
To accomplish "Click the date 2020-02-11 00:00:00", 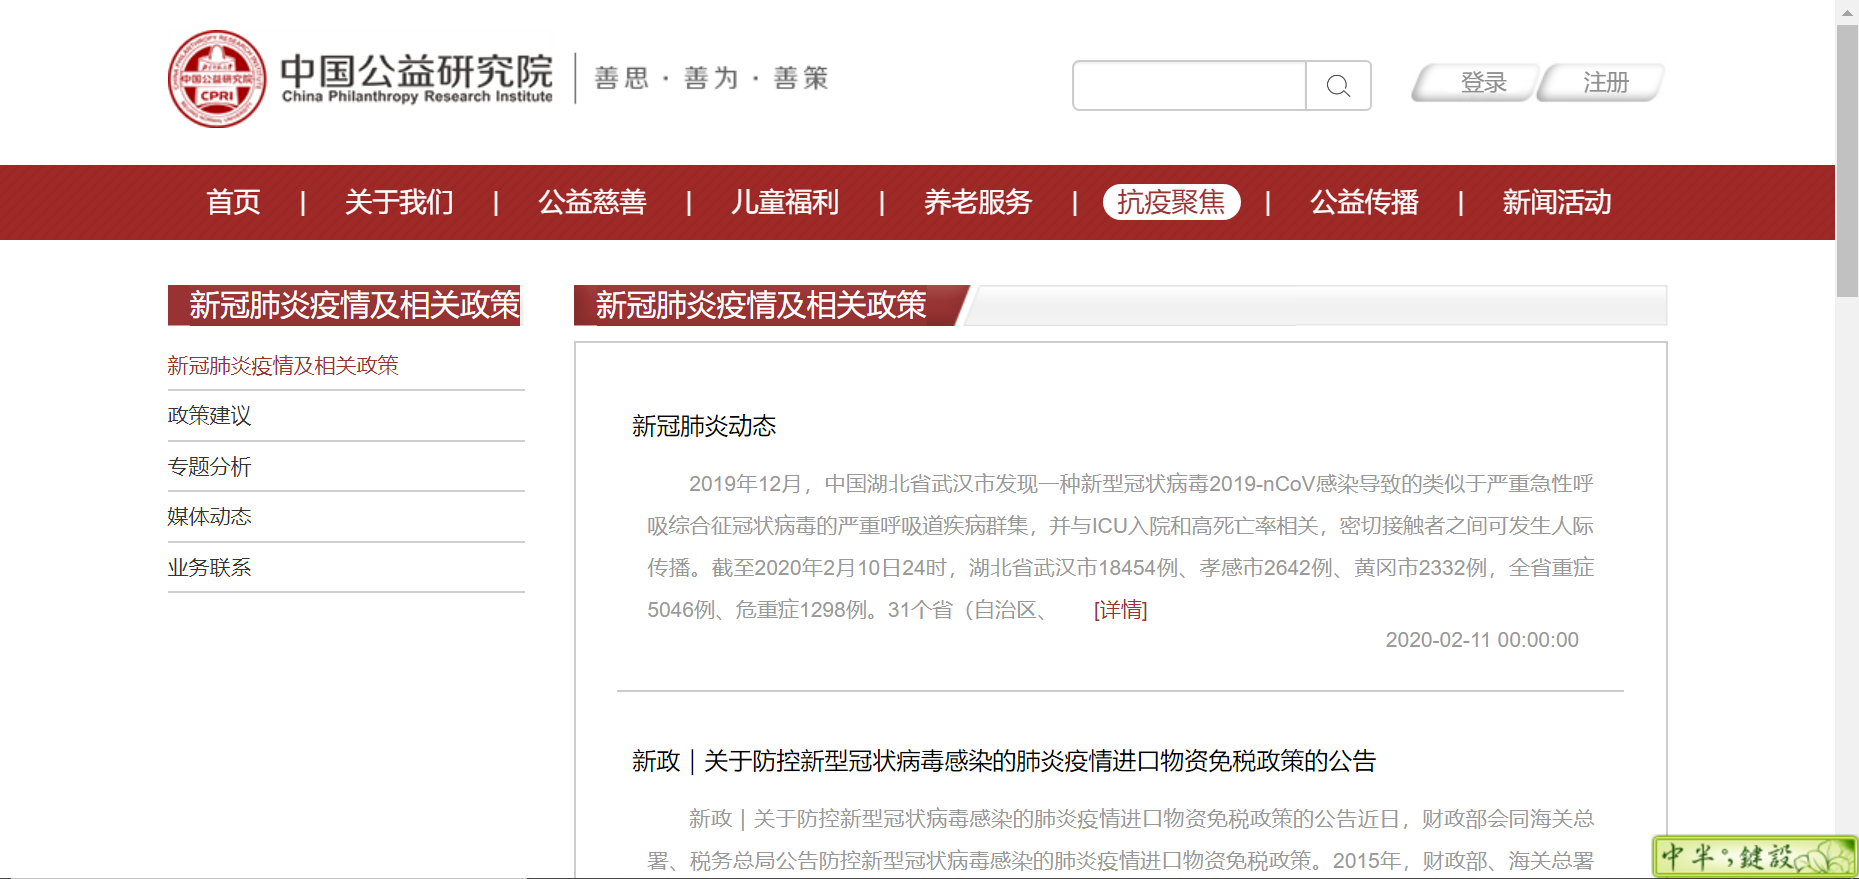I will [1482, 640].
